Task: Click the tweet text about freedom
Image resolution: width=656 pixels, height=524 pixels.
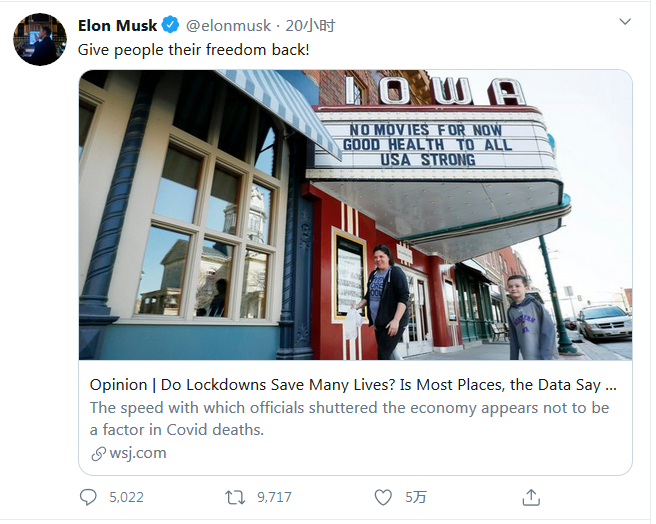Action: [x=194, y=48]
